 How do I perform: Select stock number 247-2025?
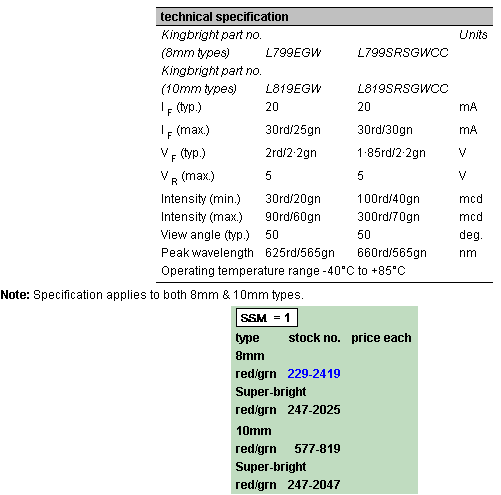point(314,410)
